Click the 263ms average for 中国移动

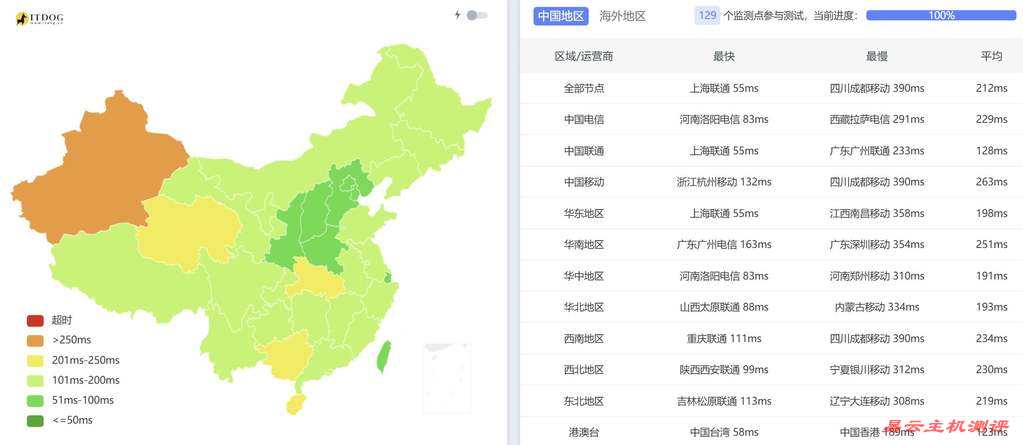(x=992, y=182)
